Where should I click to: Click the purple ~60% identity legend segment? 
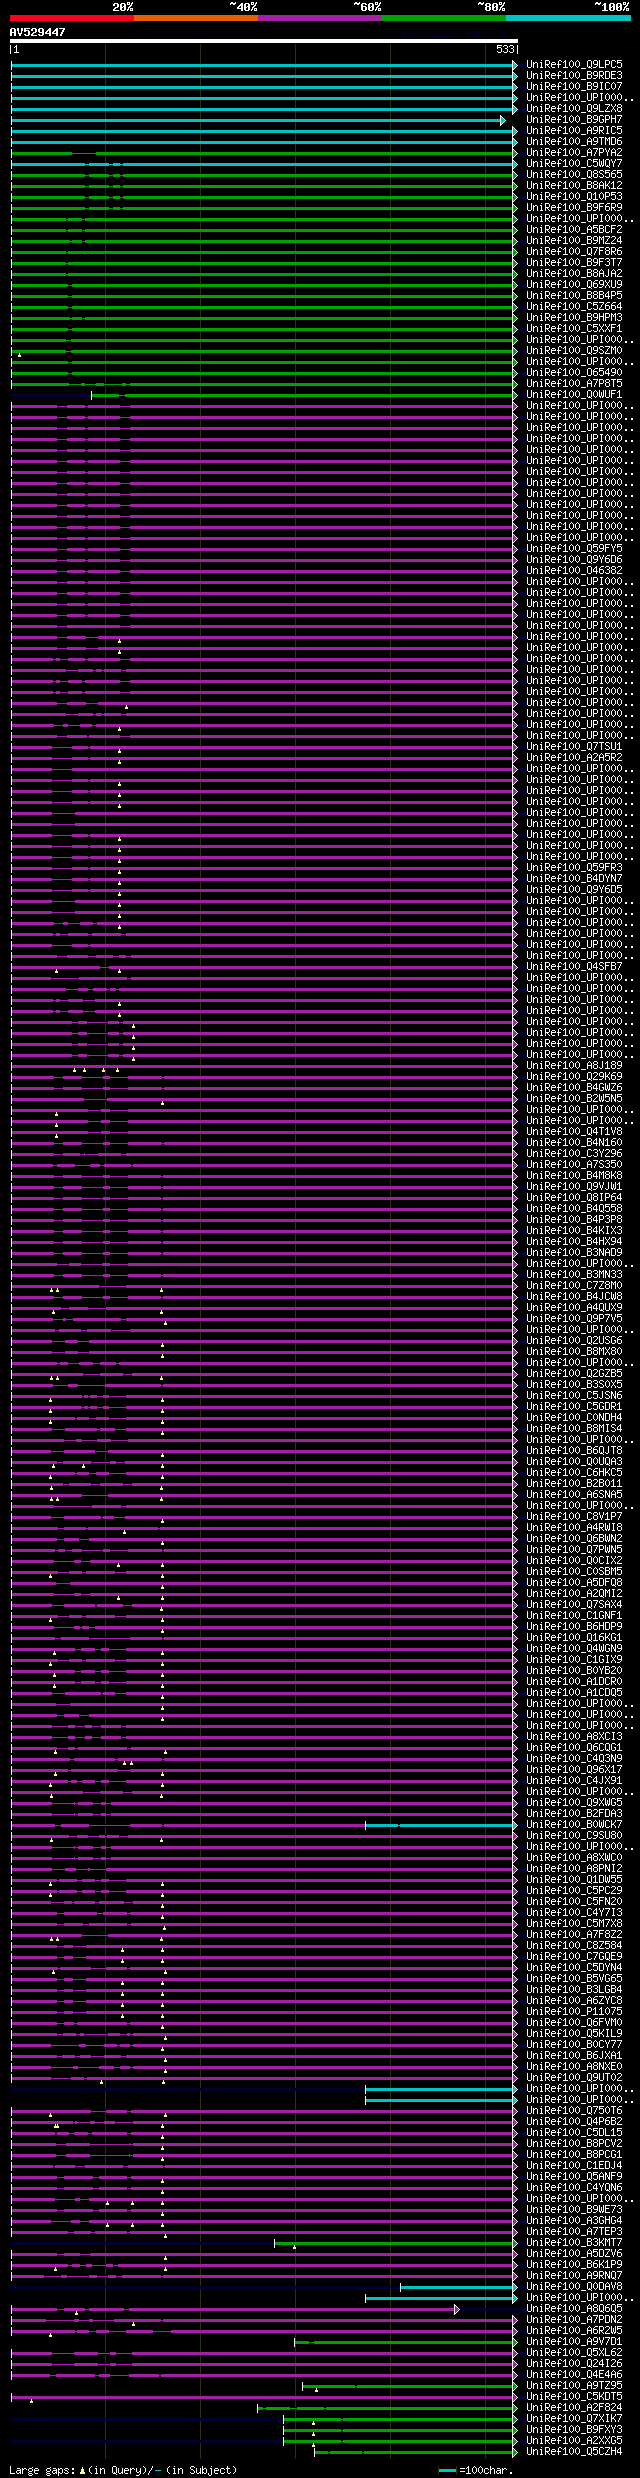(320, 17)
